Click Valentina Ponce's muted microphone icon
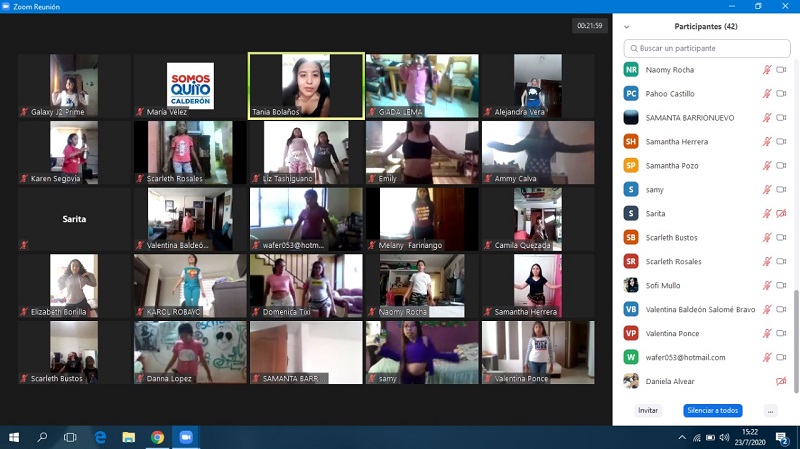Screen dimensions: 800x449 767,334
